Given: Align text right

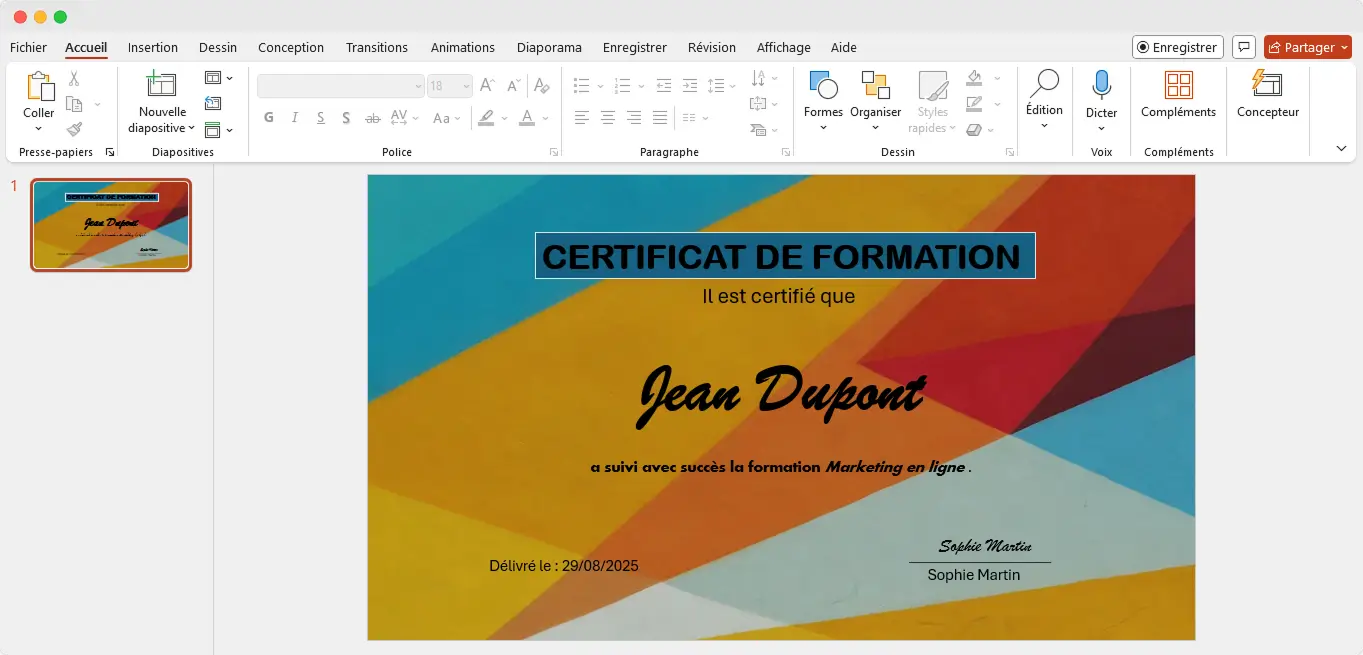Looking at the screenshot, I should point(634,118).
